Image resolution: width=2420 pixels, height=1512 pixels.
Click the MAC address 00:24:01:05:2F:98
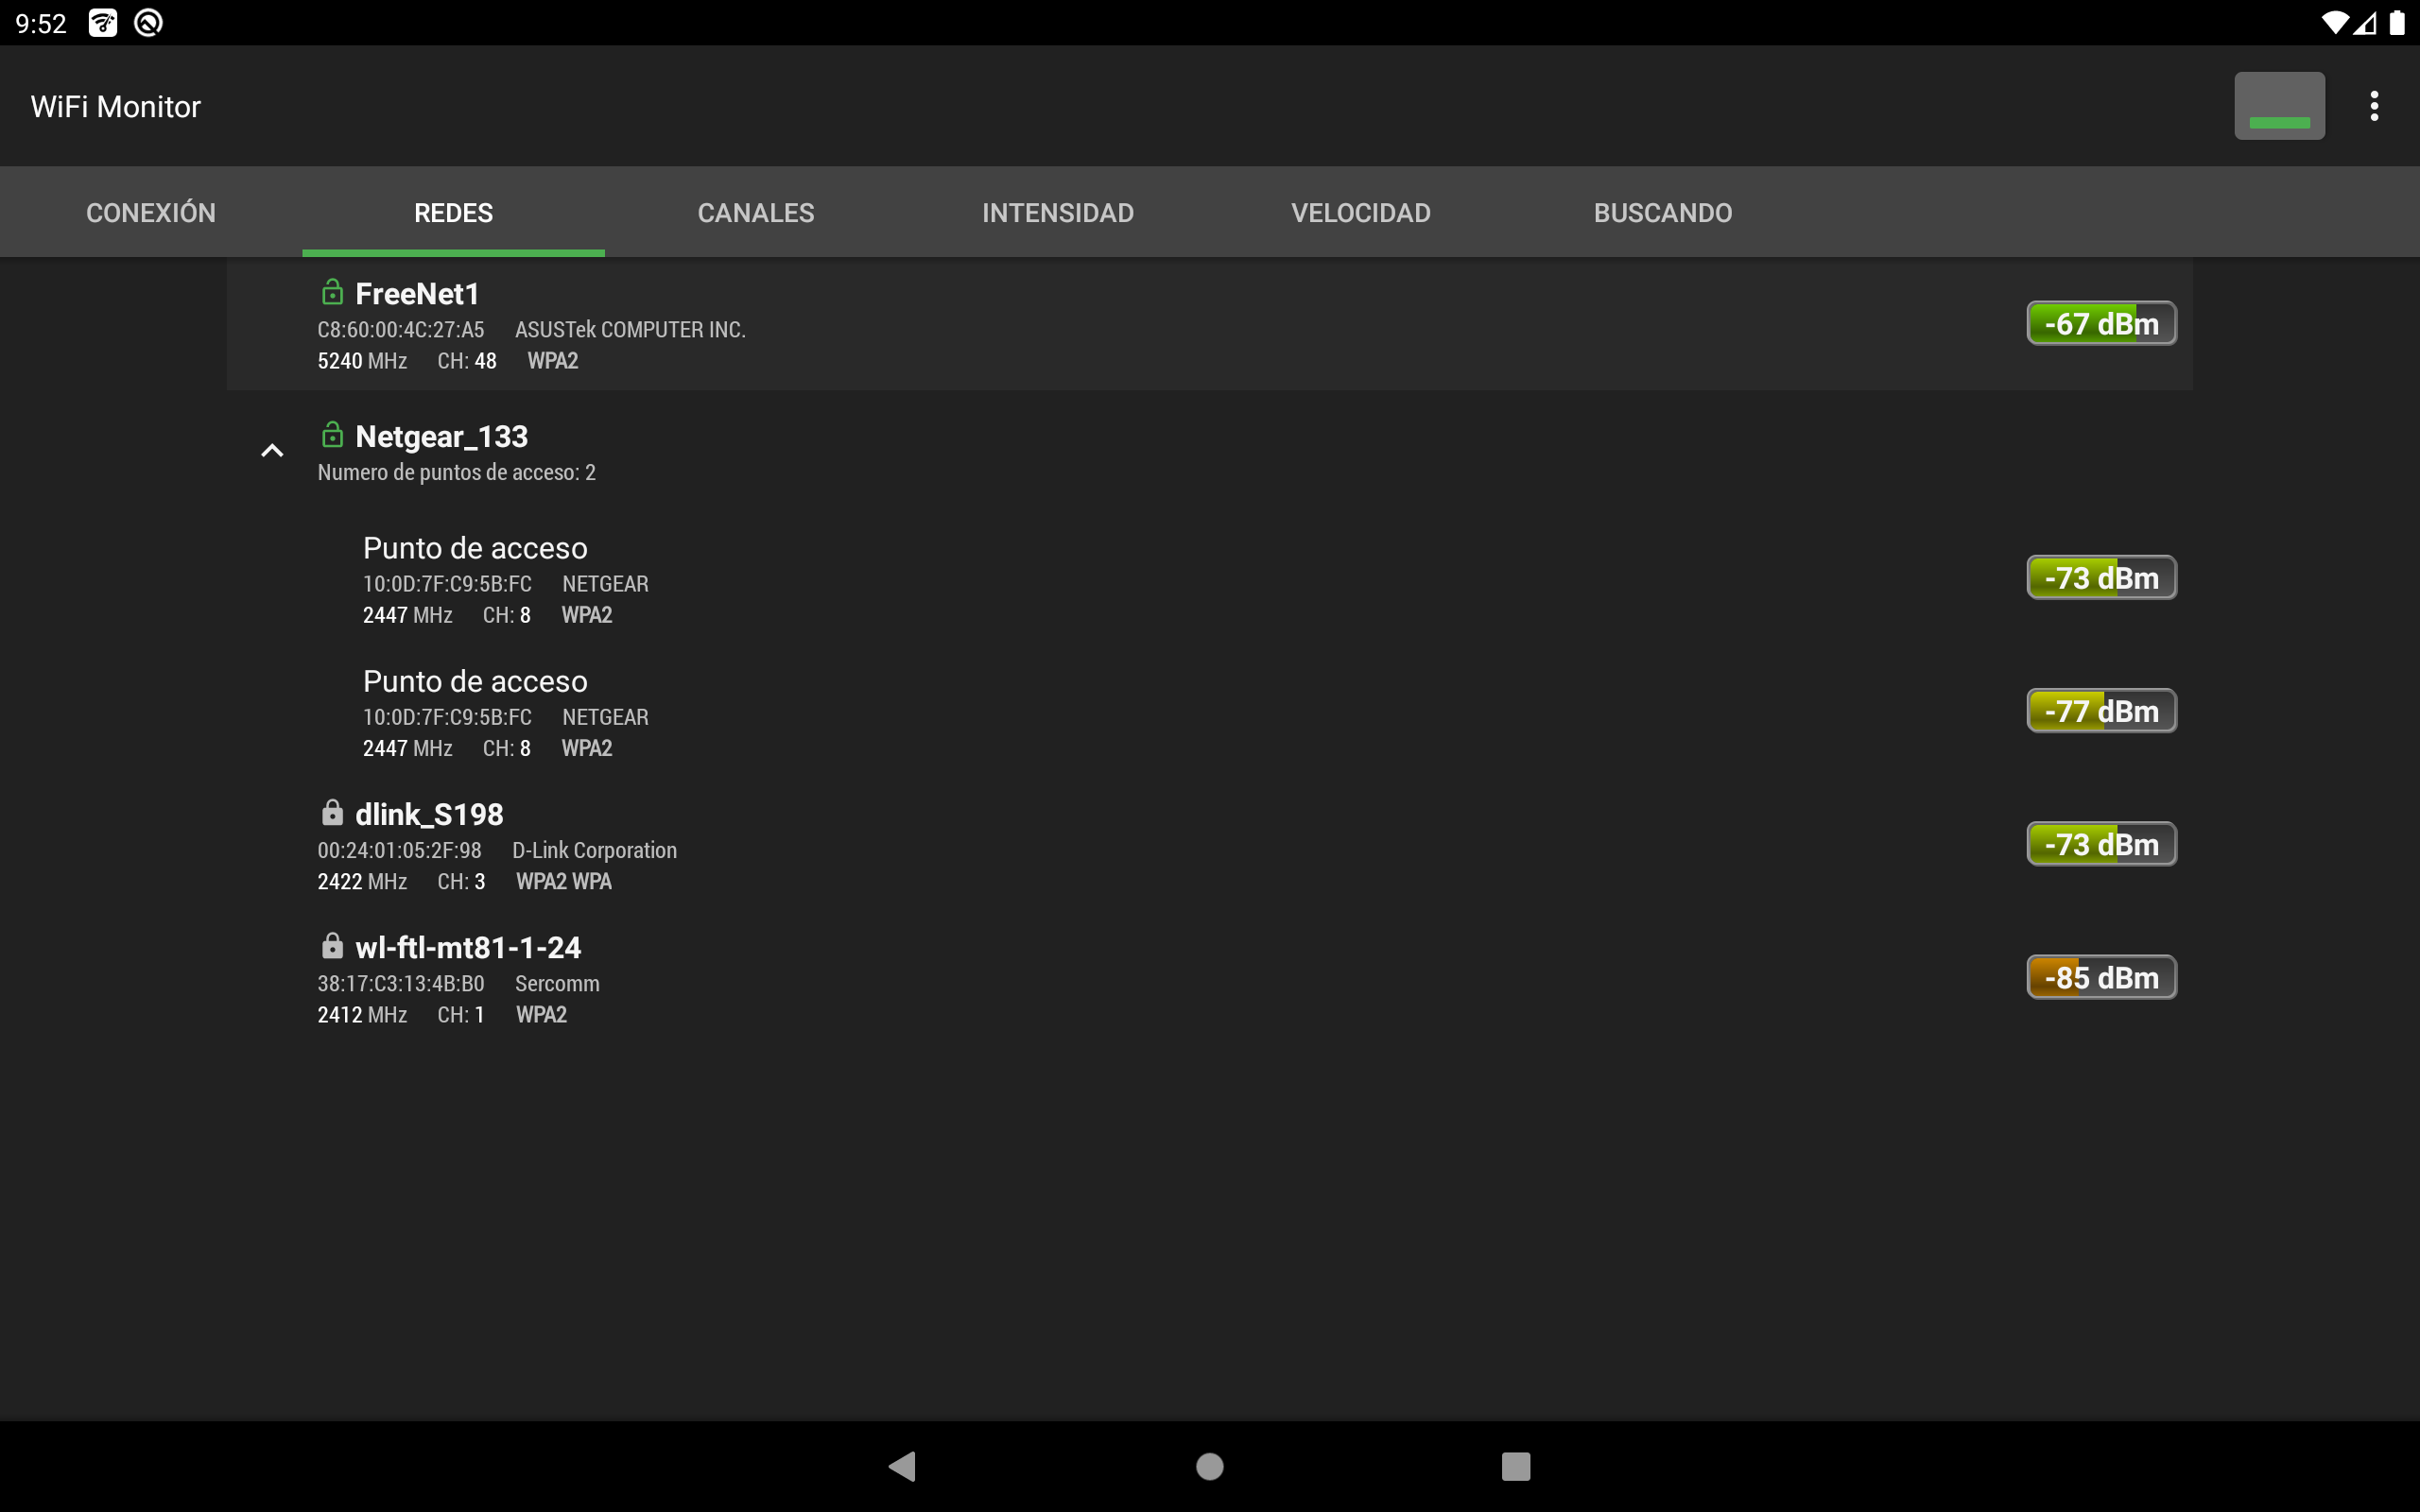400,850
